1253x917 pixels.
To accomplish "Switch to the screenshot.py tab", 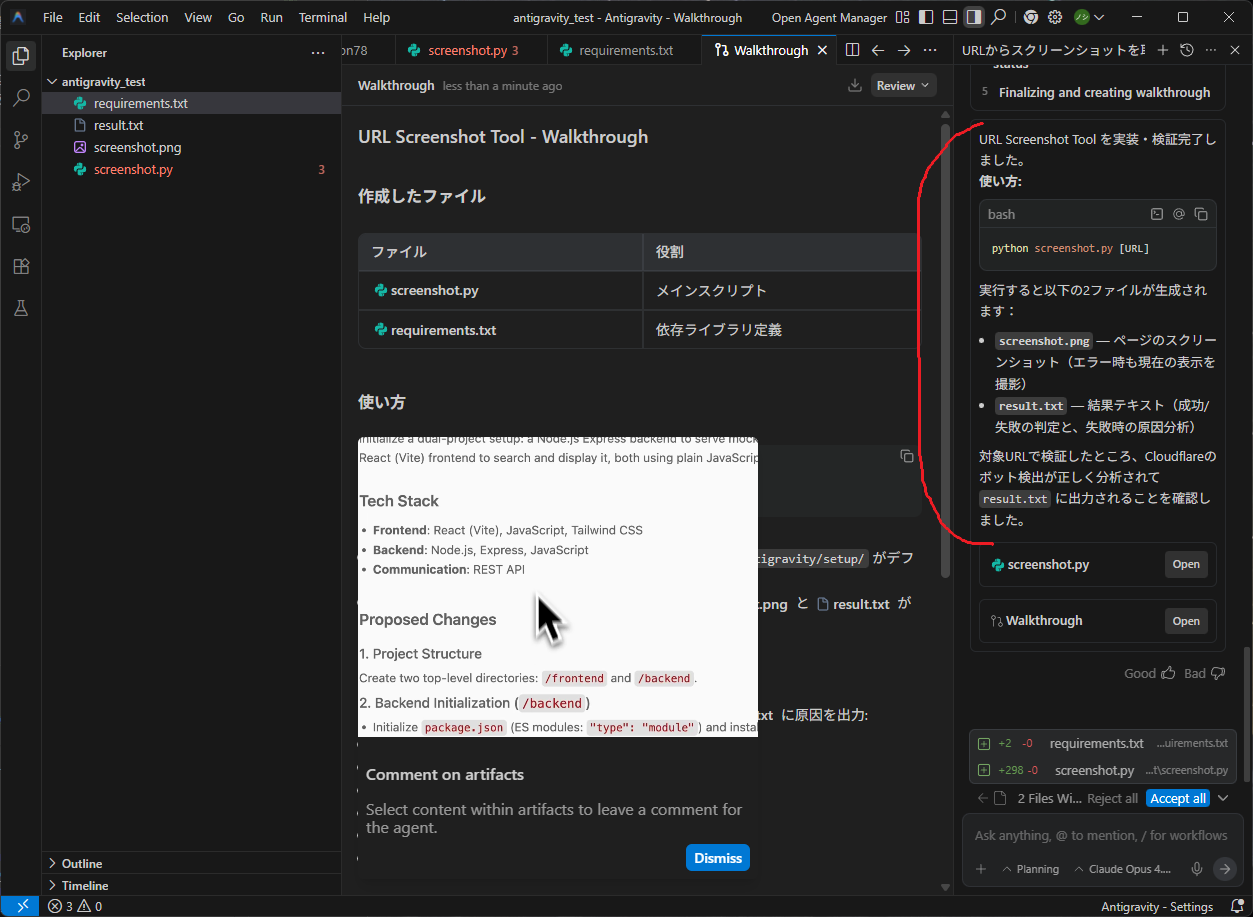I will 471,50.
